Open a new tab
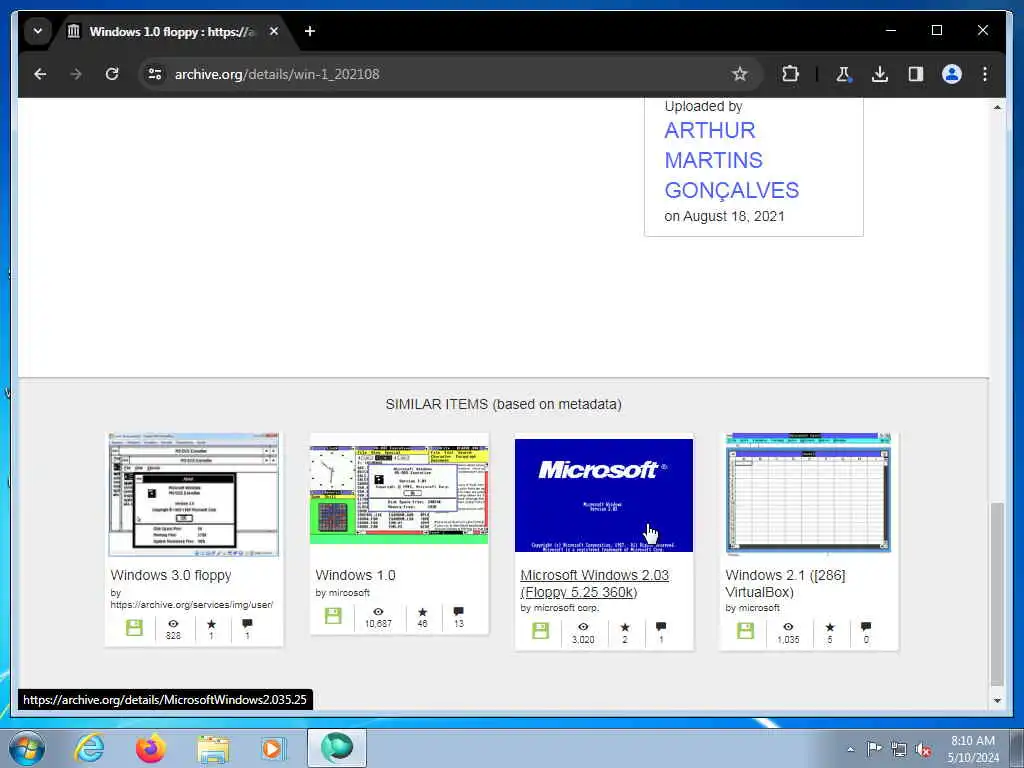Viewport: 1024px width, 768px height. point(310,31)
